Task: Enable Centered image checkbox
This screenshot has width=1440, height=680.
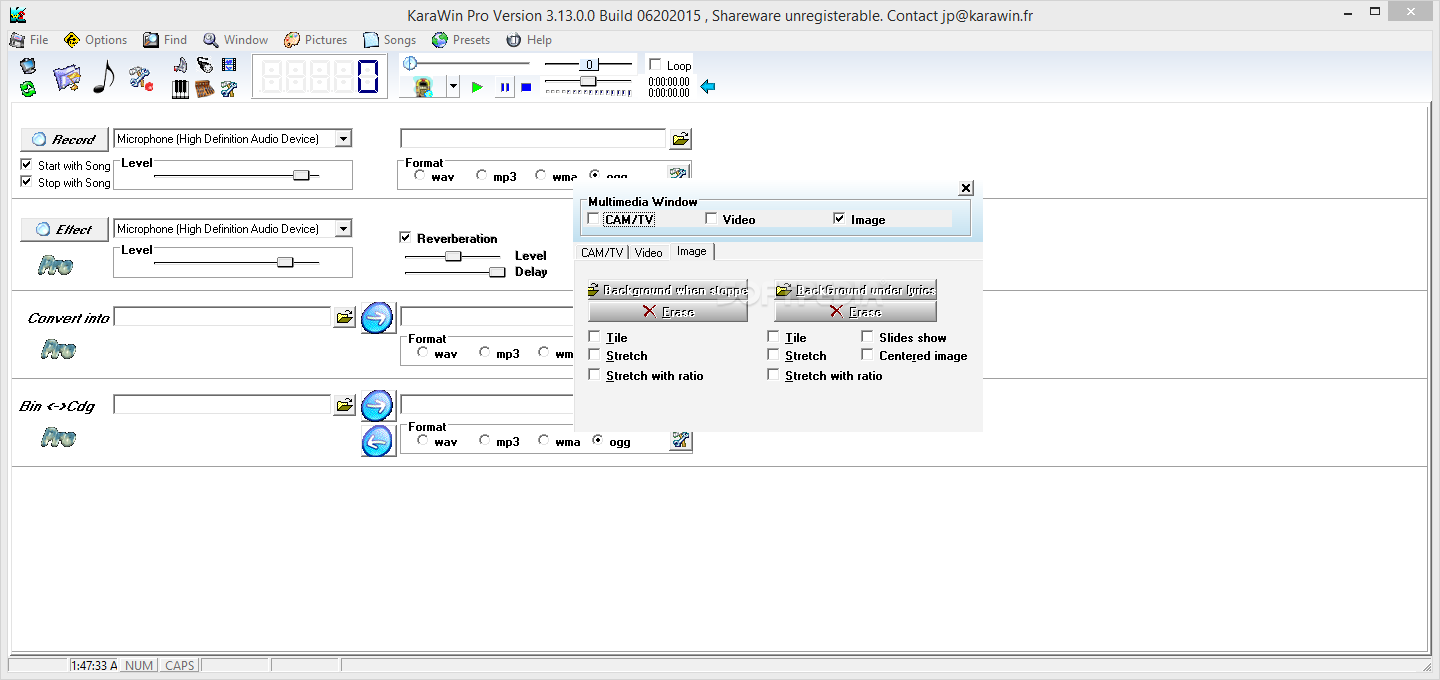Action: (867, 355)
